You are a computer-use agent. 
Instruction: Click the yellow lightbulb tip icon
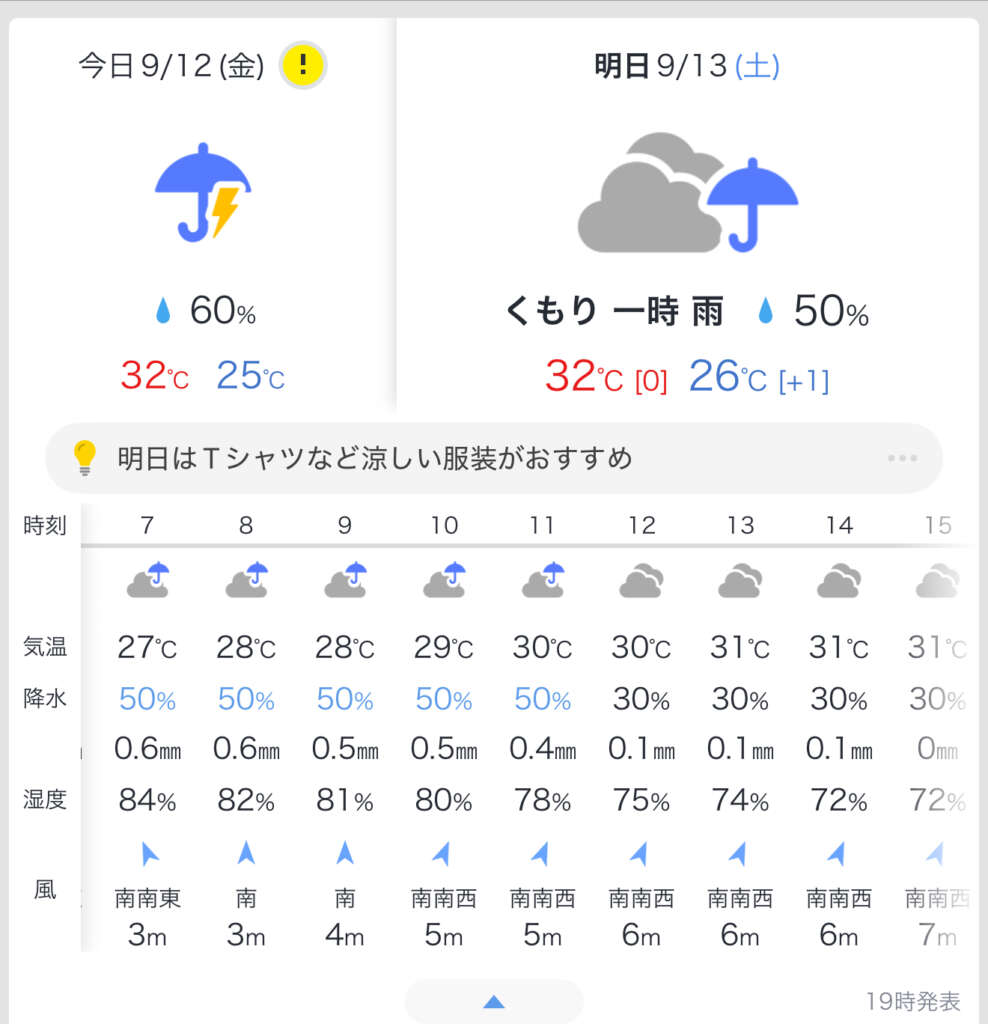tap(85, 457)
